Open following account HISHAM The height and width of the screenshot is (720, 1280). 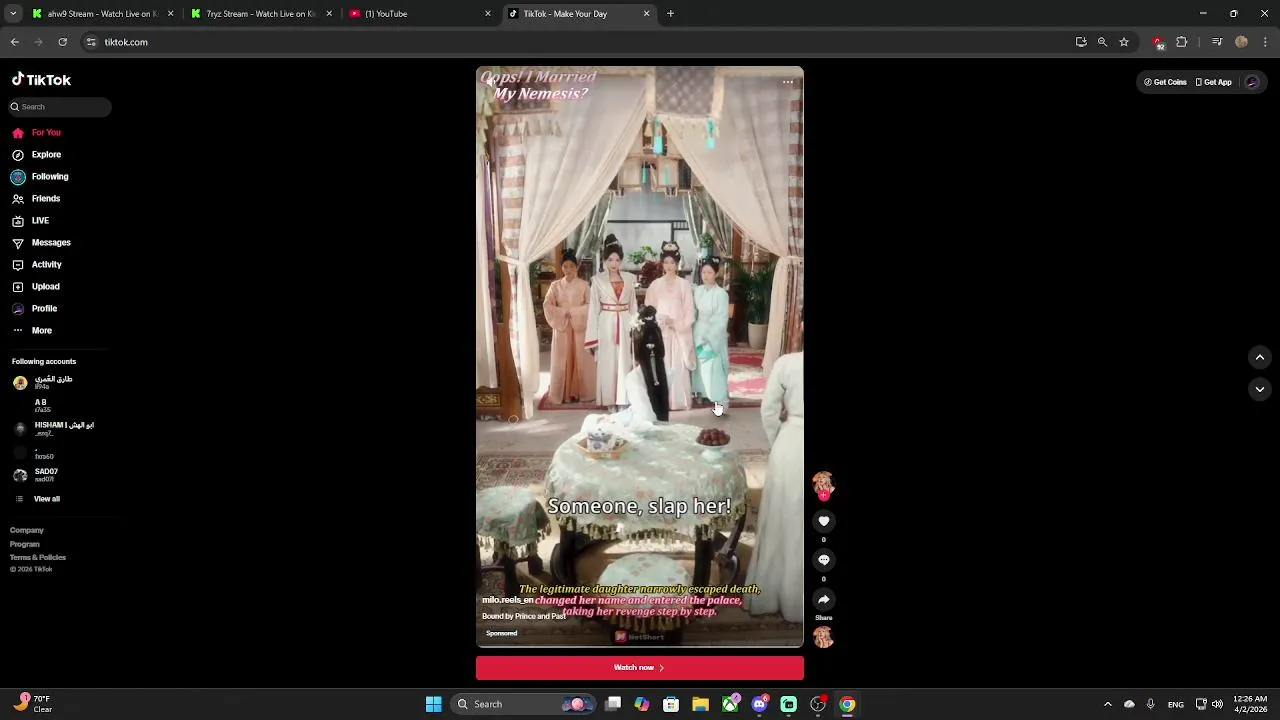click(54, 428)
